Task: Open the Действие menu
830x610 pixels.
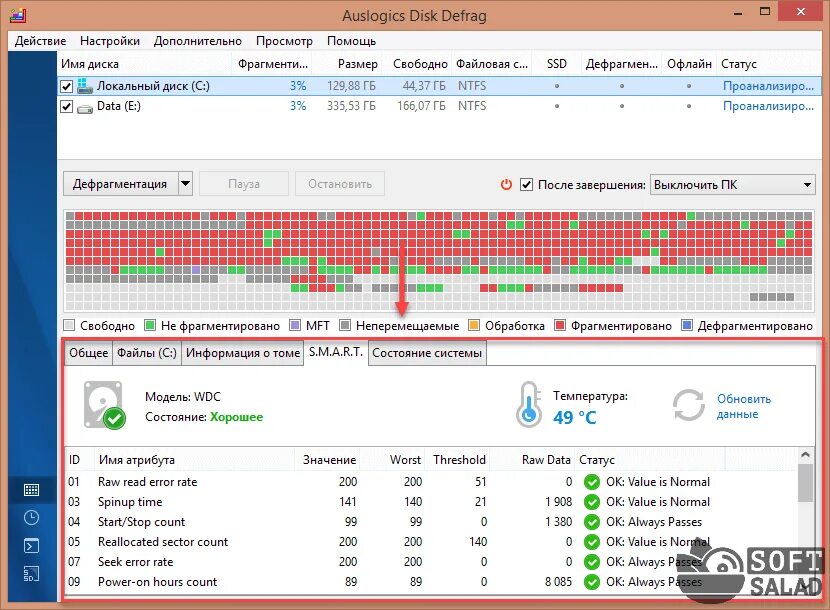Action: (x=40, y=41)
